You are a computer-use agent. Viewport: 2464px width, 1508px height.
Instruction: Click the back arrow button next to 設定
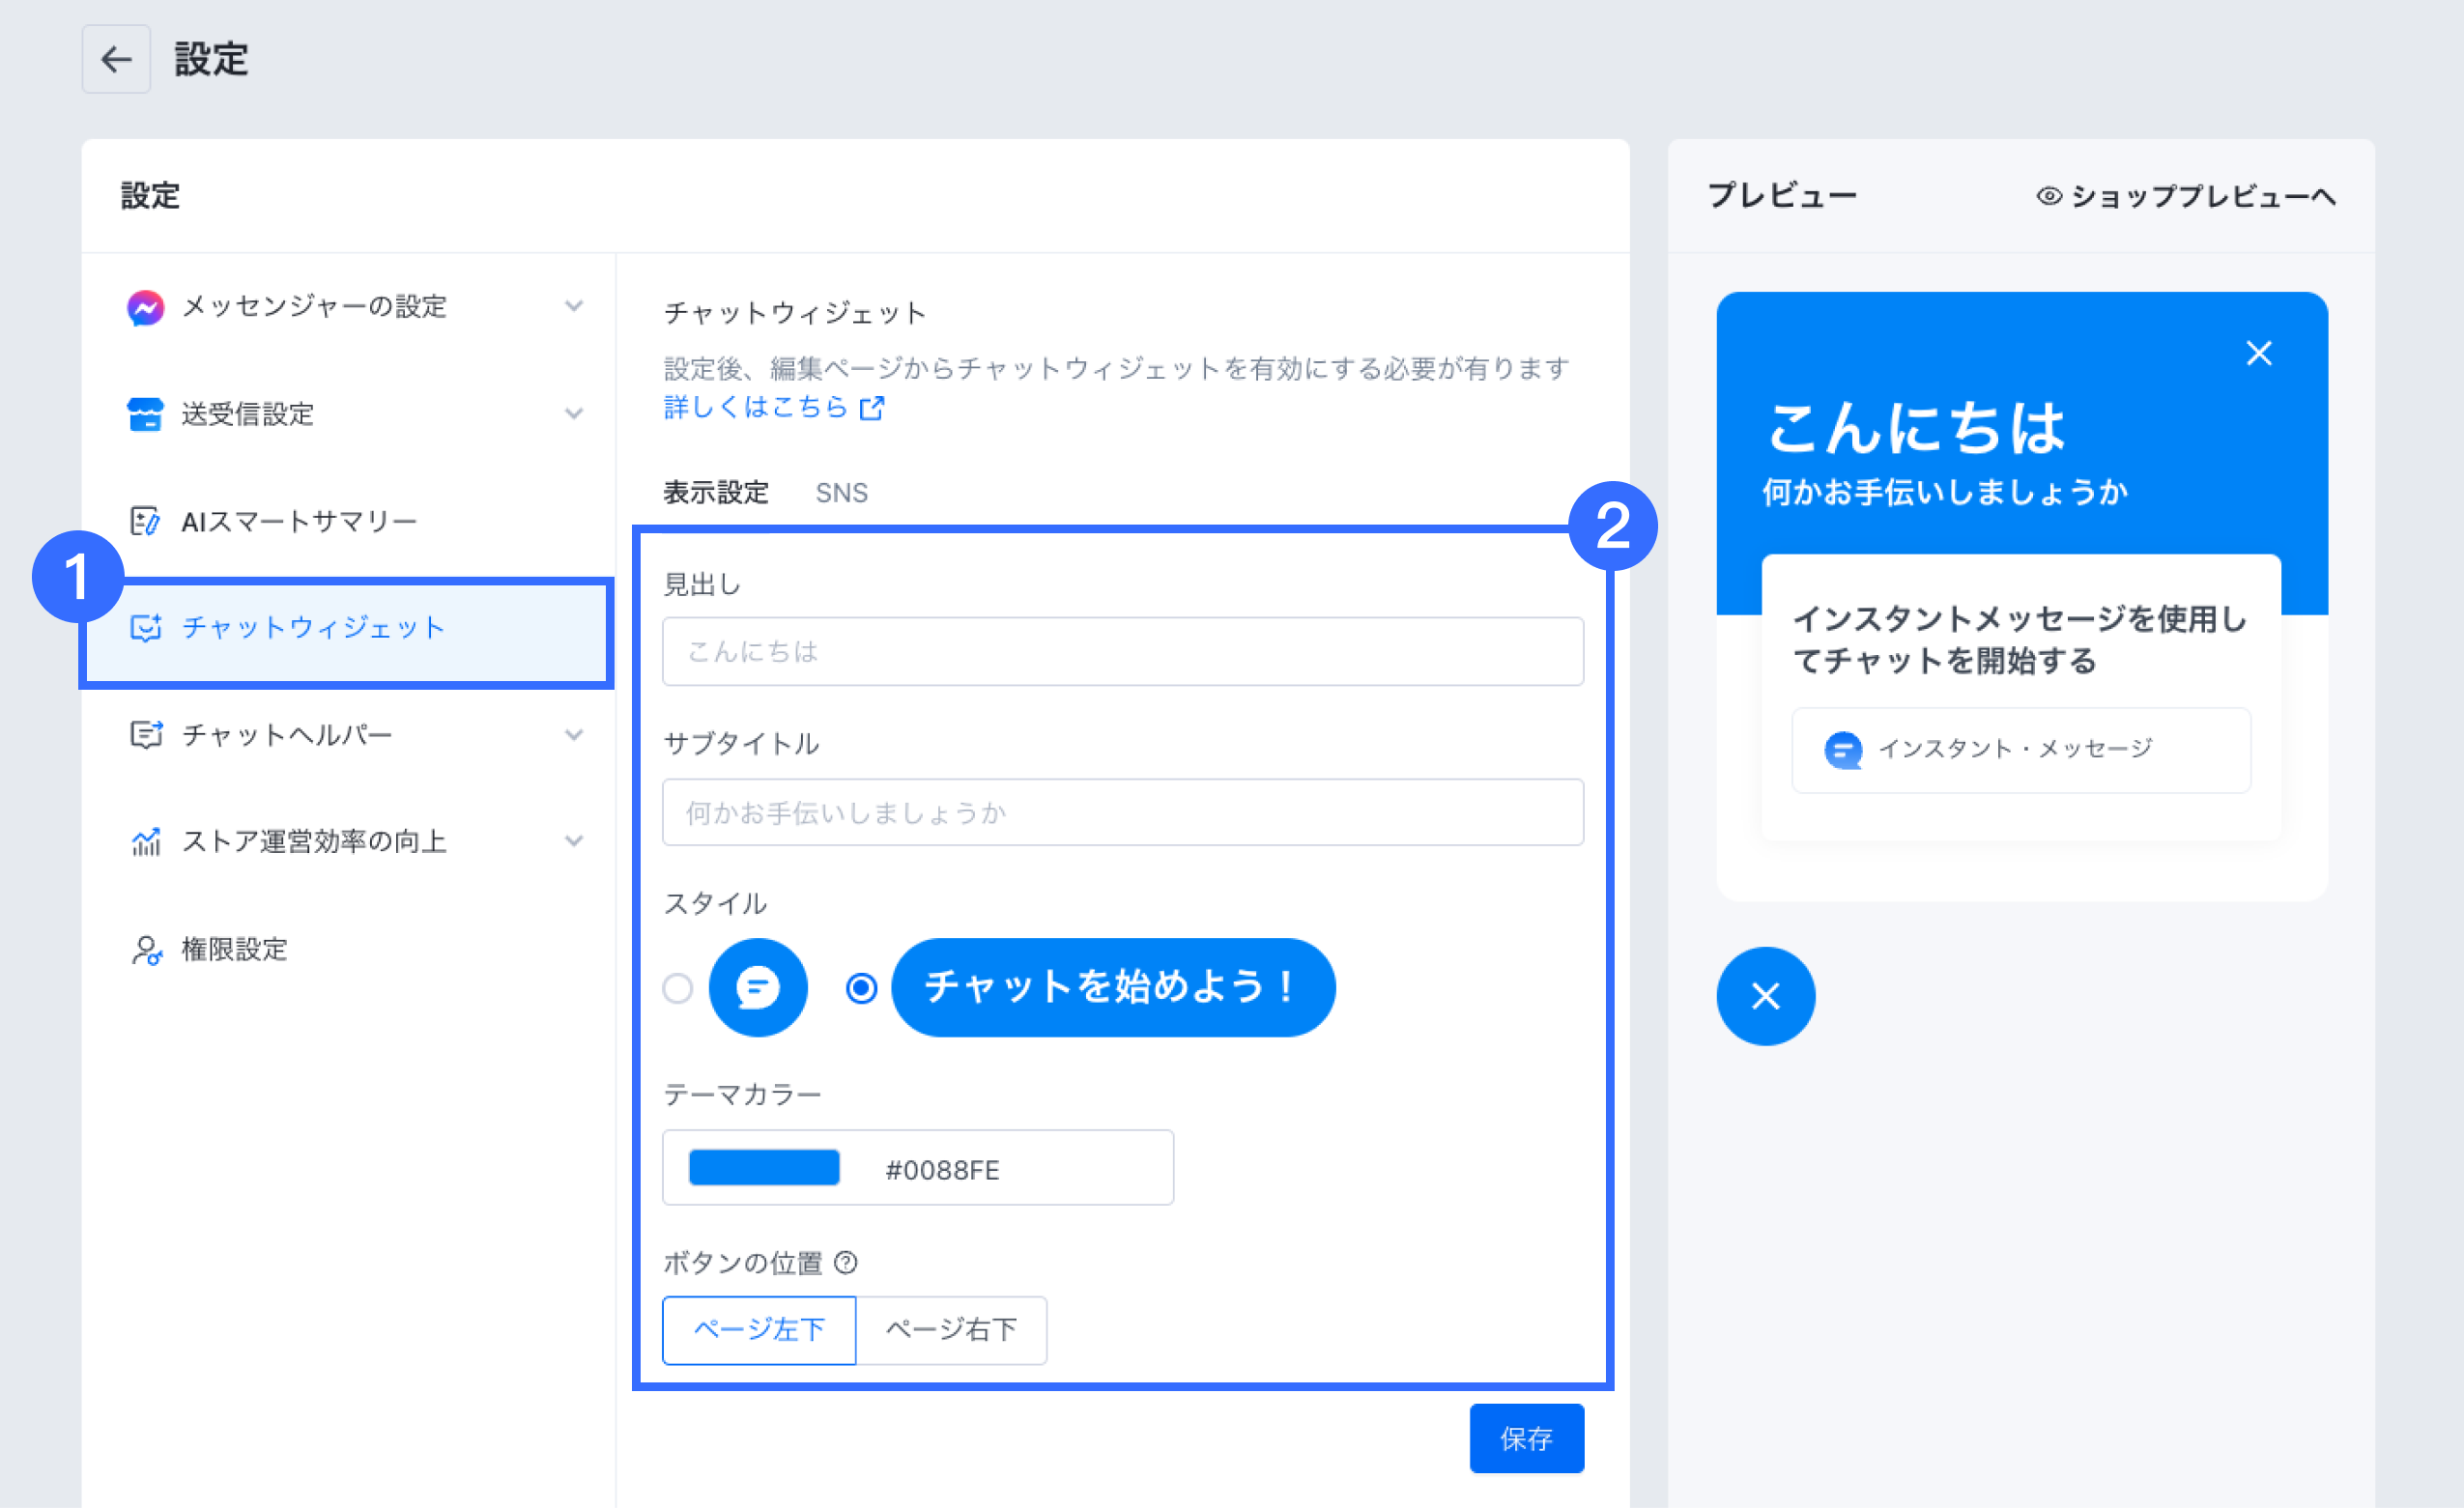[116, 59]
